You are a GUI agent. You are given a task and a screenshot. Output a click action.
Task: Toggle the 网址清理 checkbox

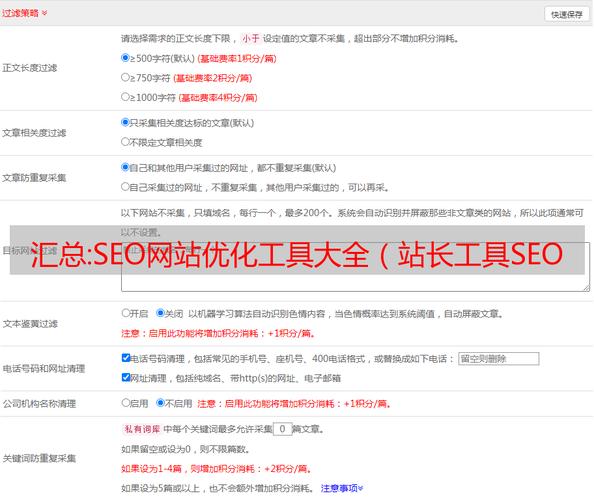coord(126,377)
